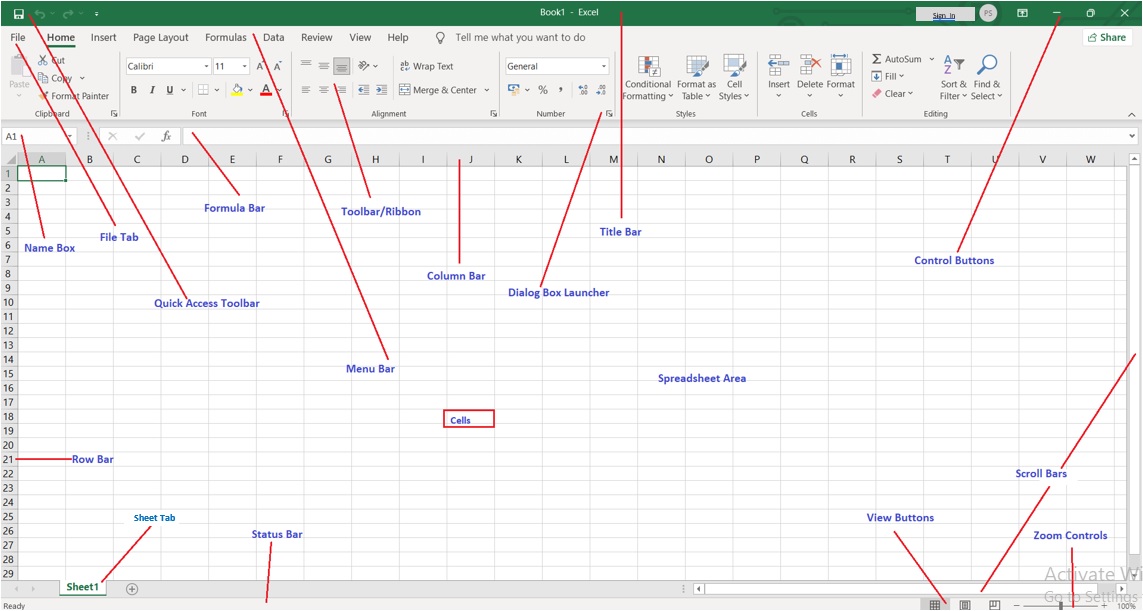Switch to the Formulas tab

click(x=225, y=37)
